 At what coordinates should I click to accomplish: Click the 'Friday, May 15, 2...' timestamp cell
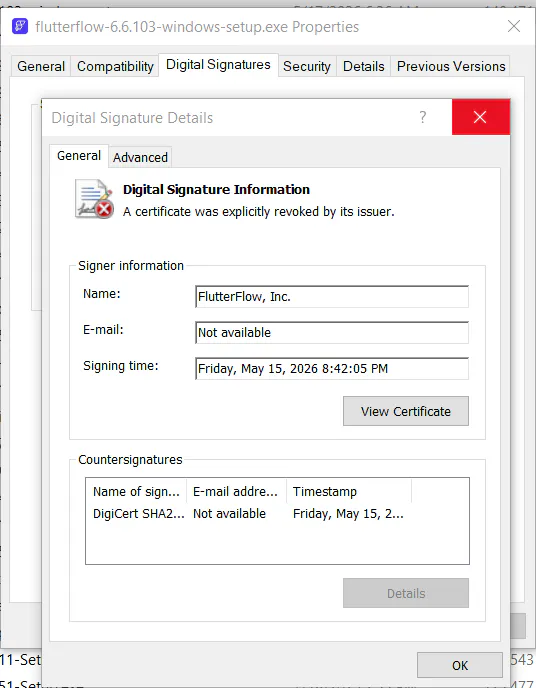click(x=348, y=513)
